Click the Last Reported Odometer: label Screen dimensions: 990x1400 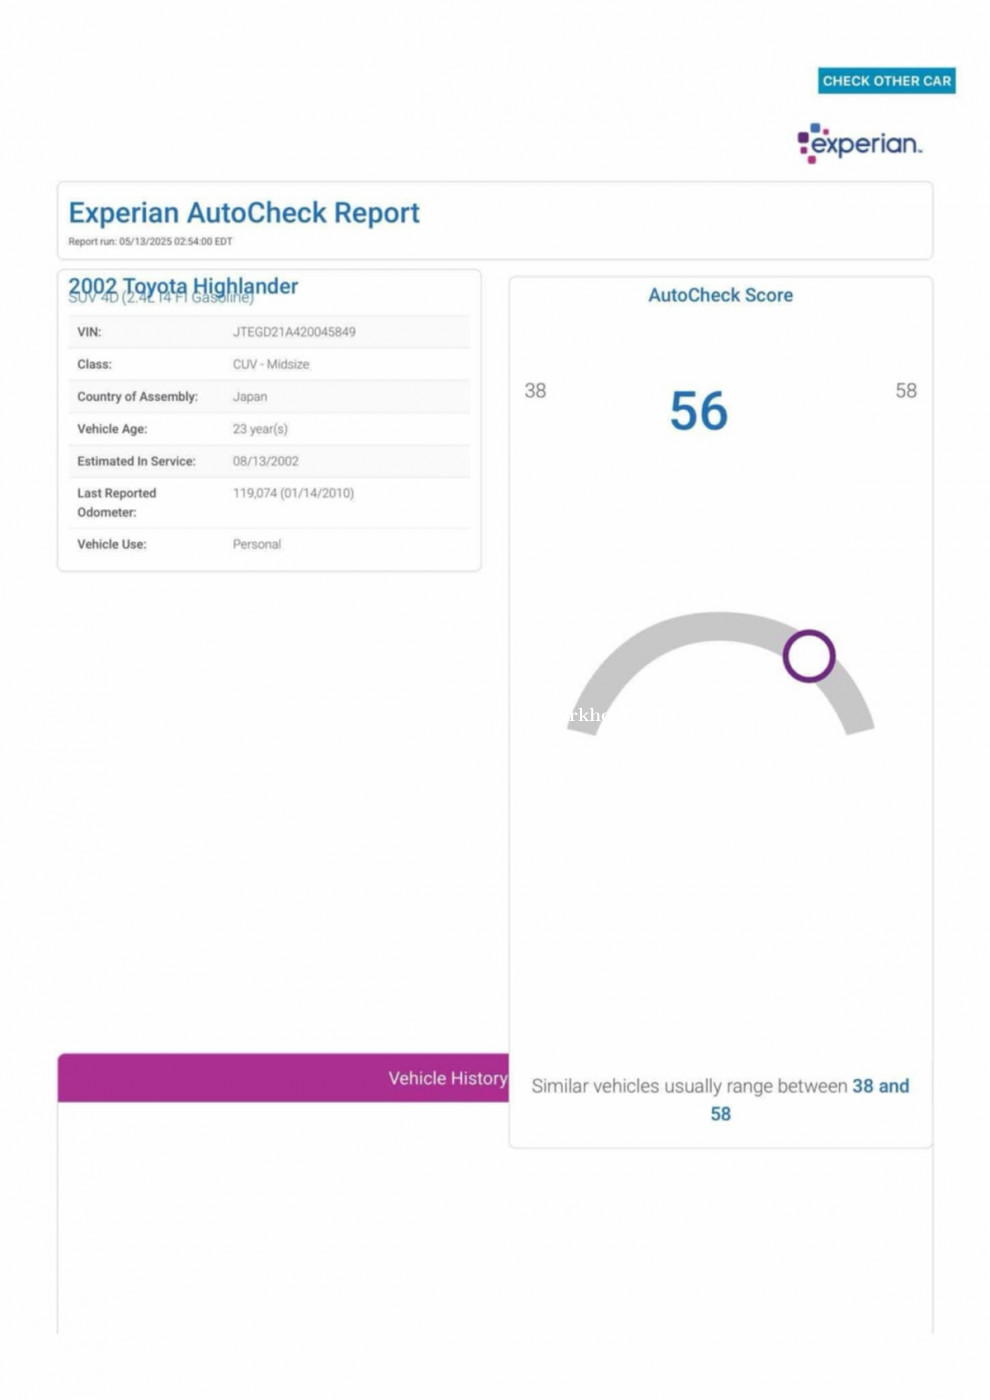117,503
